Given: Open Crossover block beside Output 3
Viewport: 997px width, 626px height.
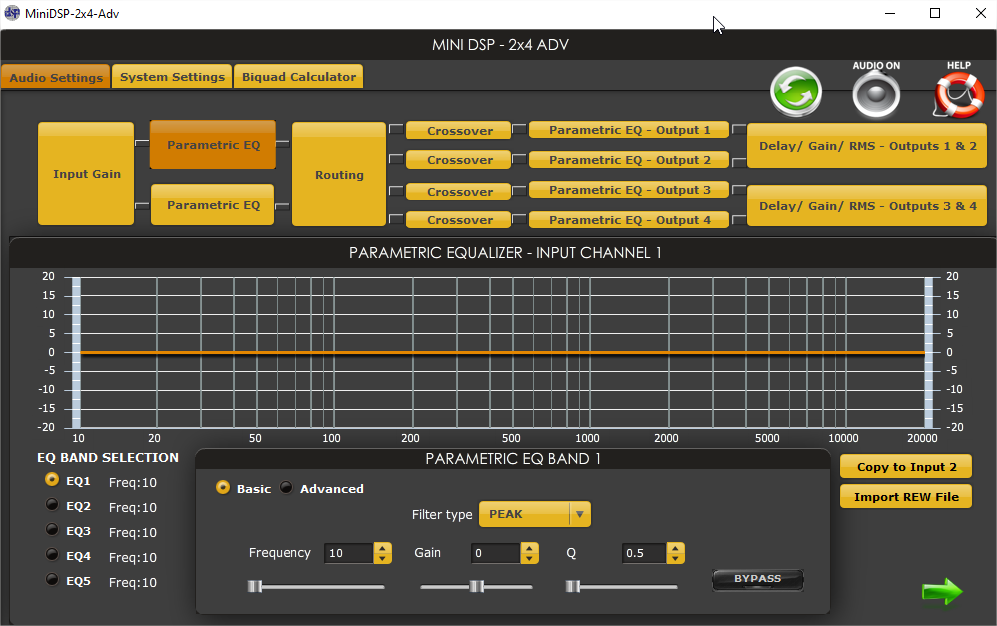Looking at the screenshot, I should point(459,191).
